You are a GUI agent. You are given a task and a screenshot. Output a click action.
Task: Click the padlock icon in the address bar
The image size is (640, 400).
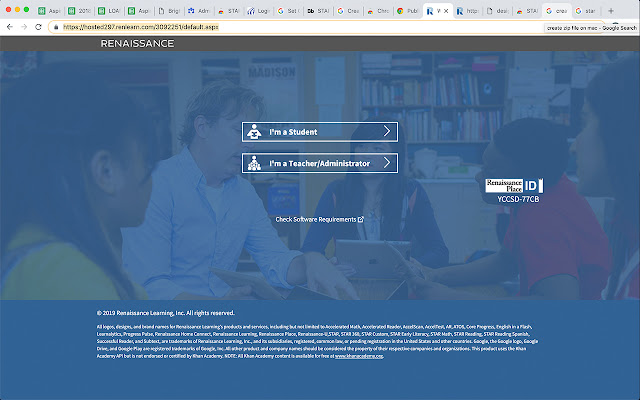tap(56, 27)
